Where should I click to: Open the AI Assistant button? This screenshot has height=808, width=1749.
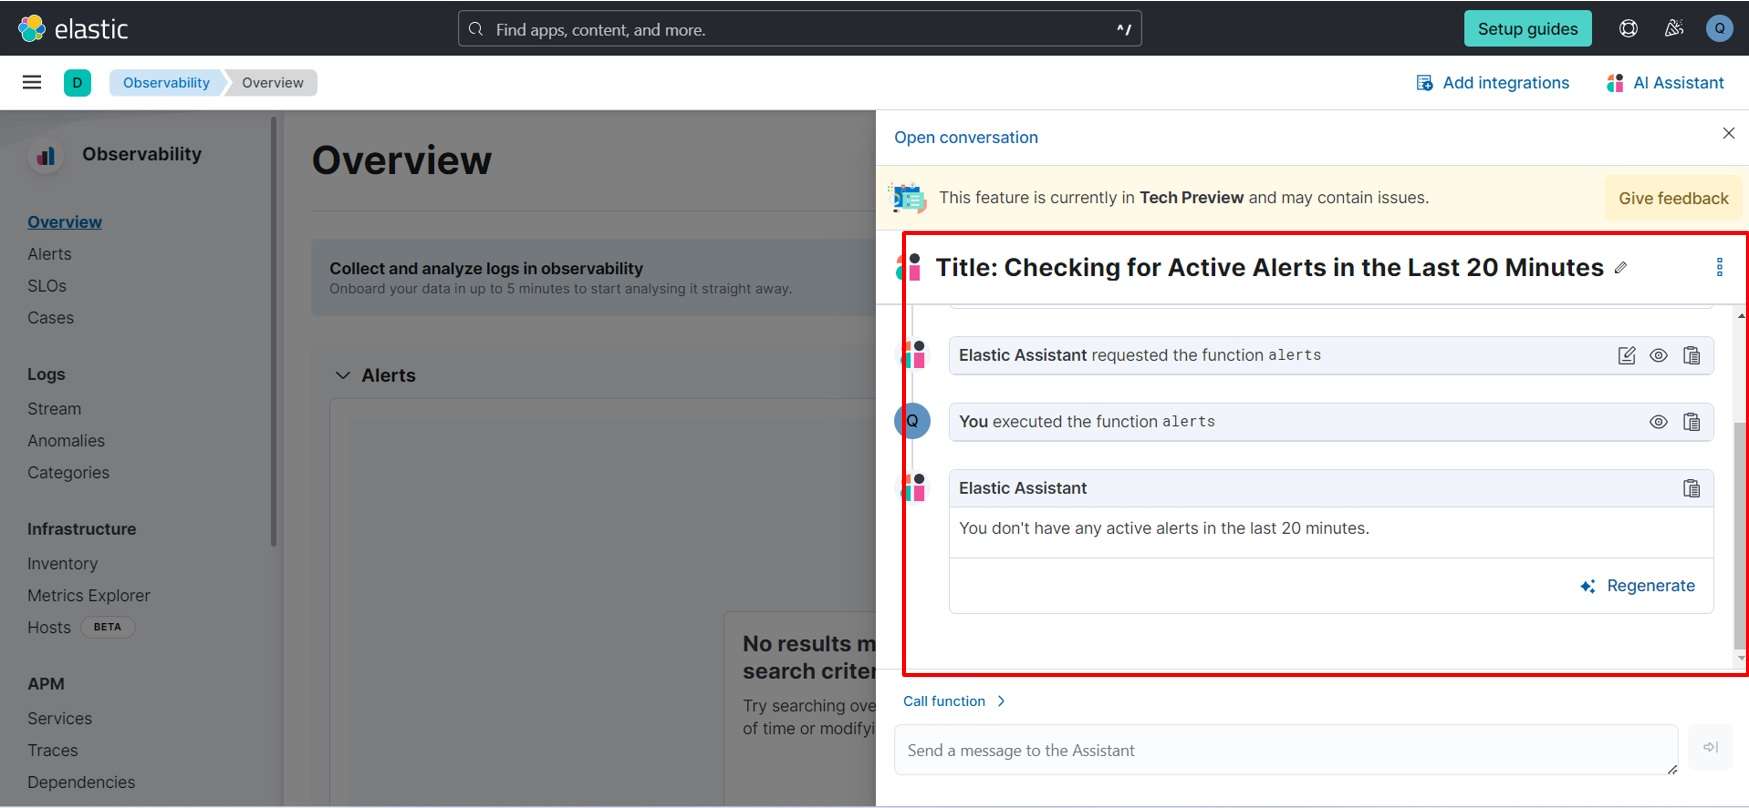click(x=1666, y=83)
